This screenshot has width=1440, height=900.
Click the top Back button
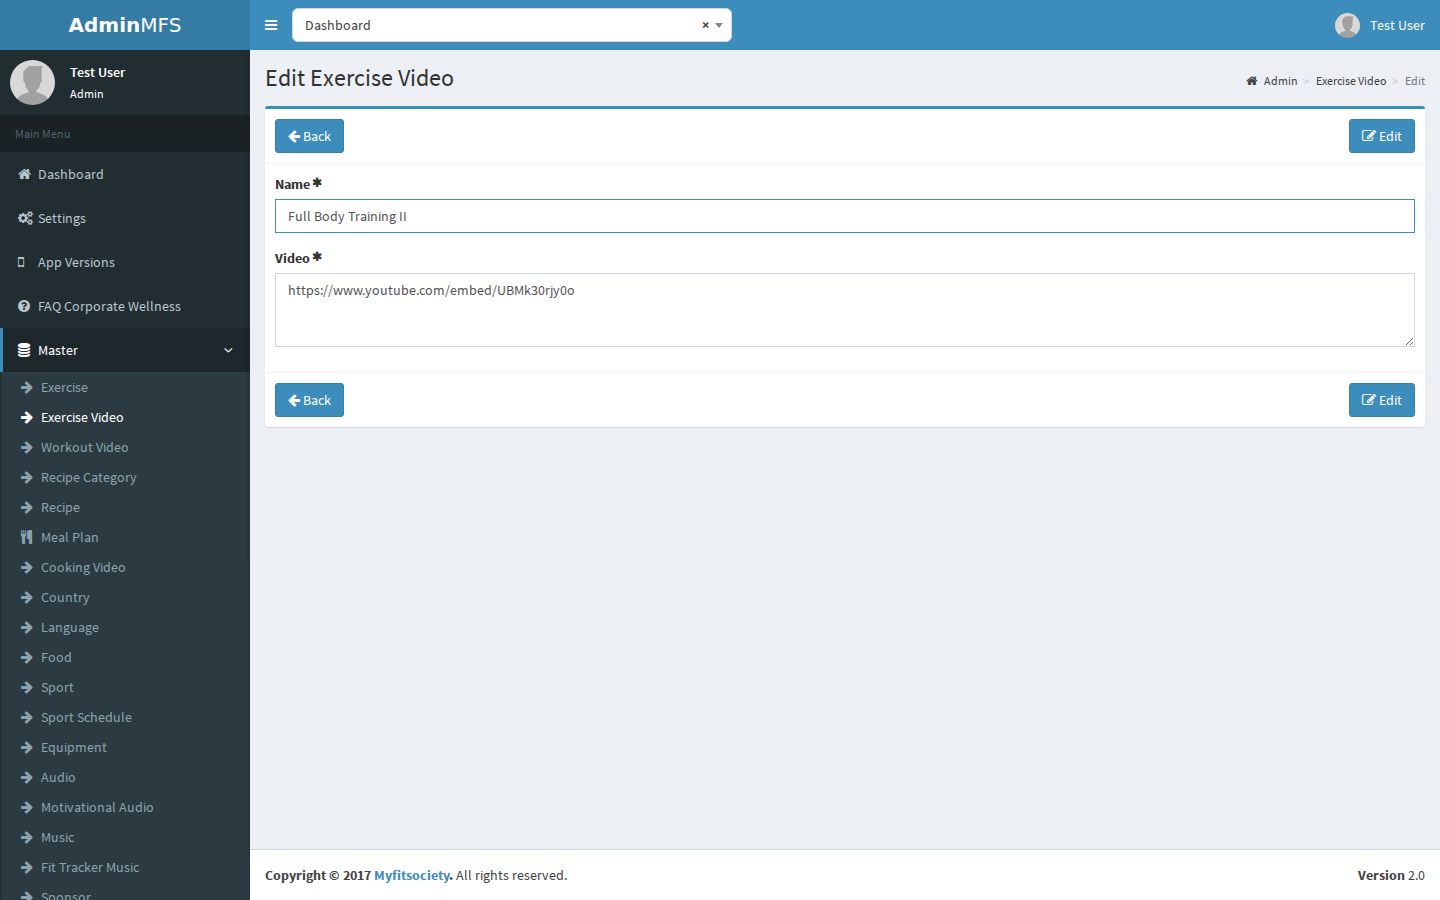point(309,136)
